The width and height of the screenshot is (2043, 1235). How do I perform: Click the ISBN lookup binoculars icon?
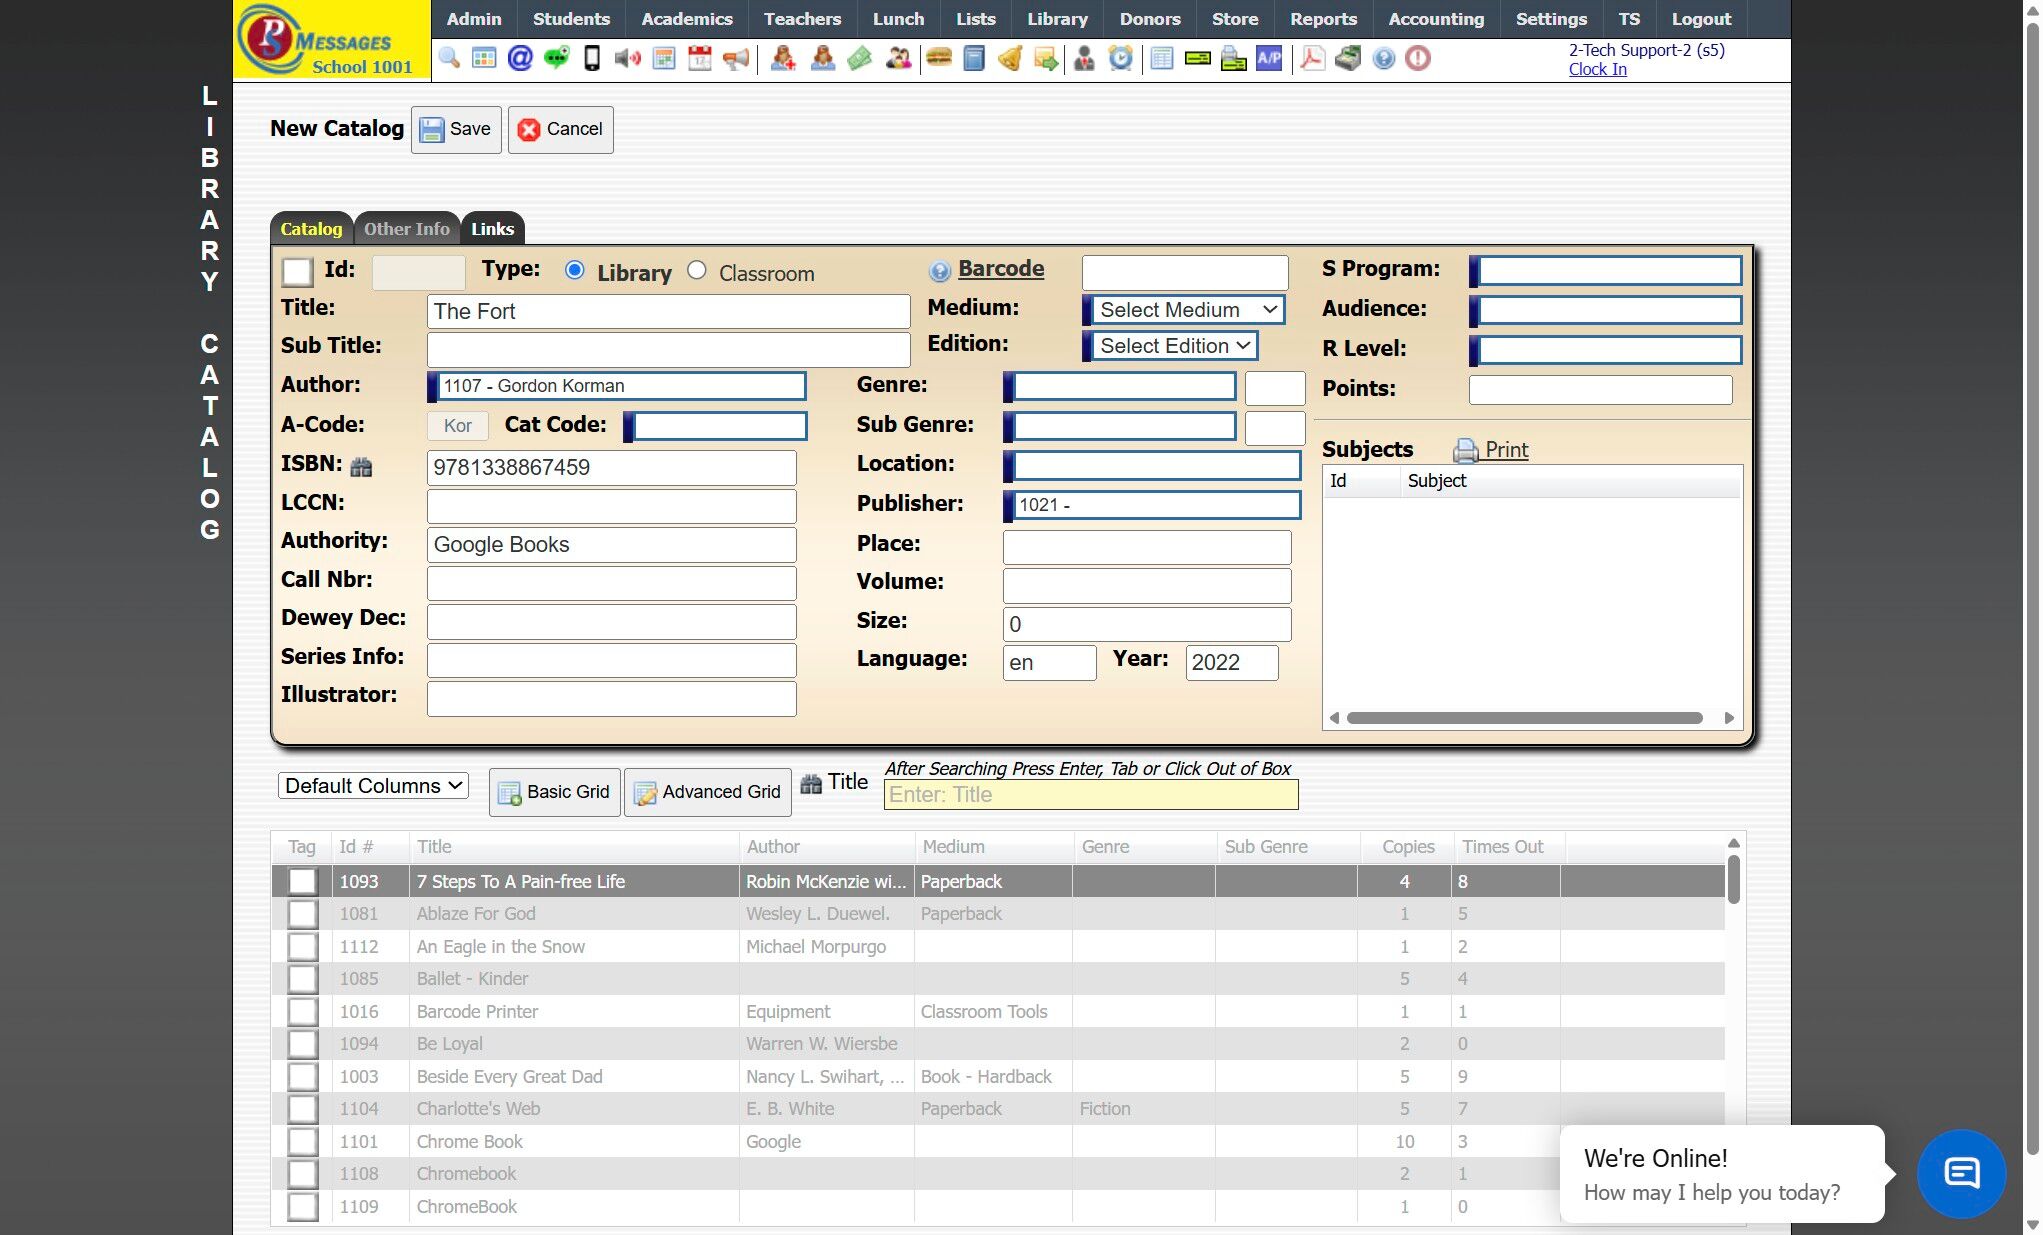pos(362,467)
